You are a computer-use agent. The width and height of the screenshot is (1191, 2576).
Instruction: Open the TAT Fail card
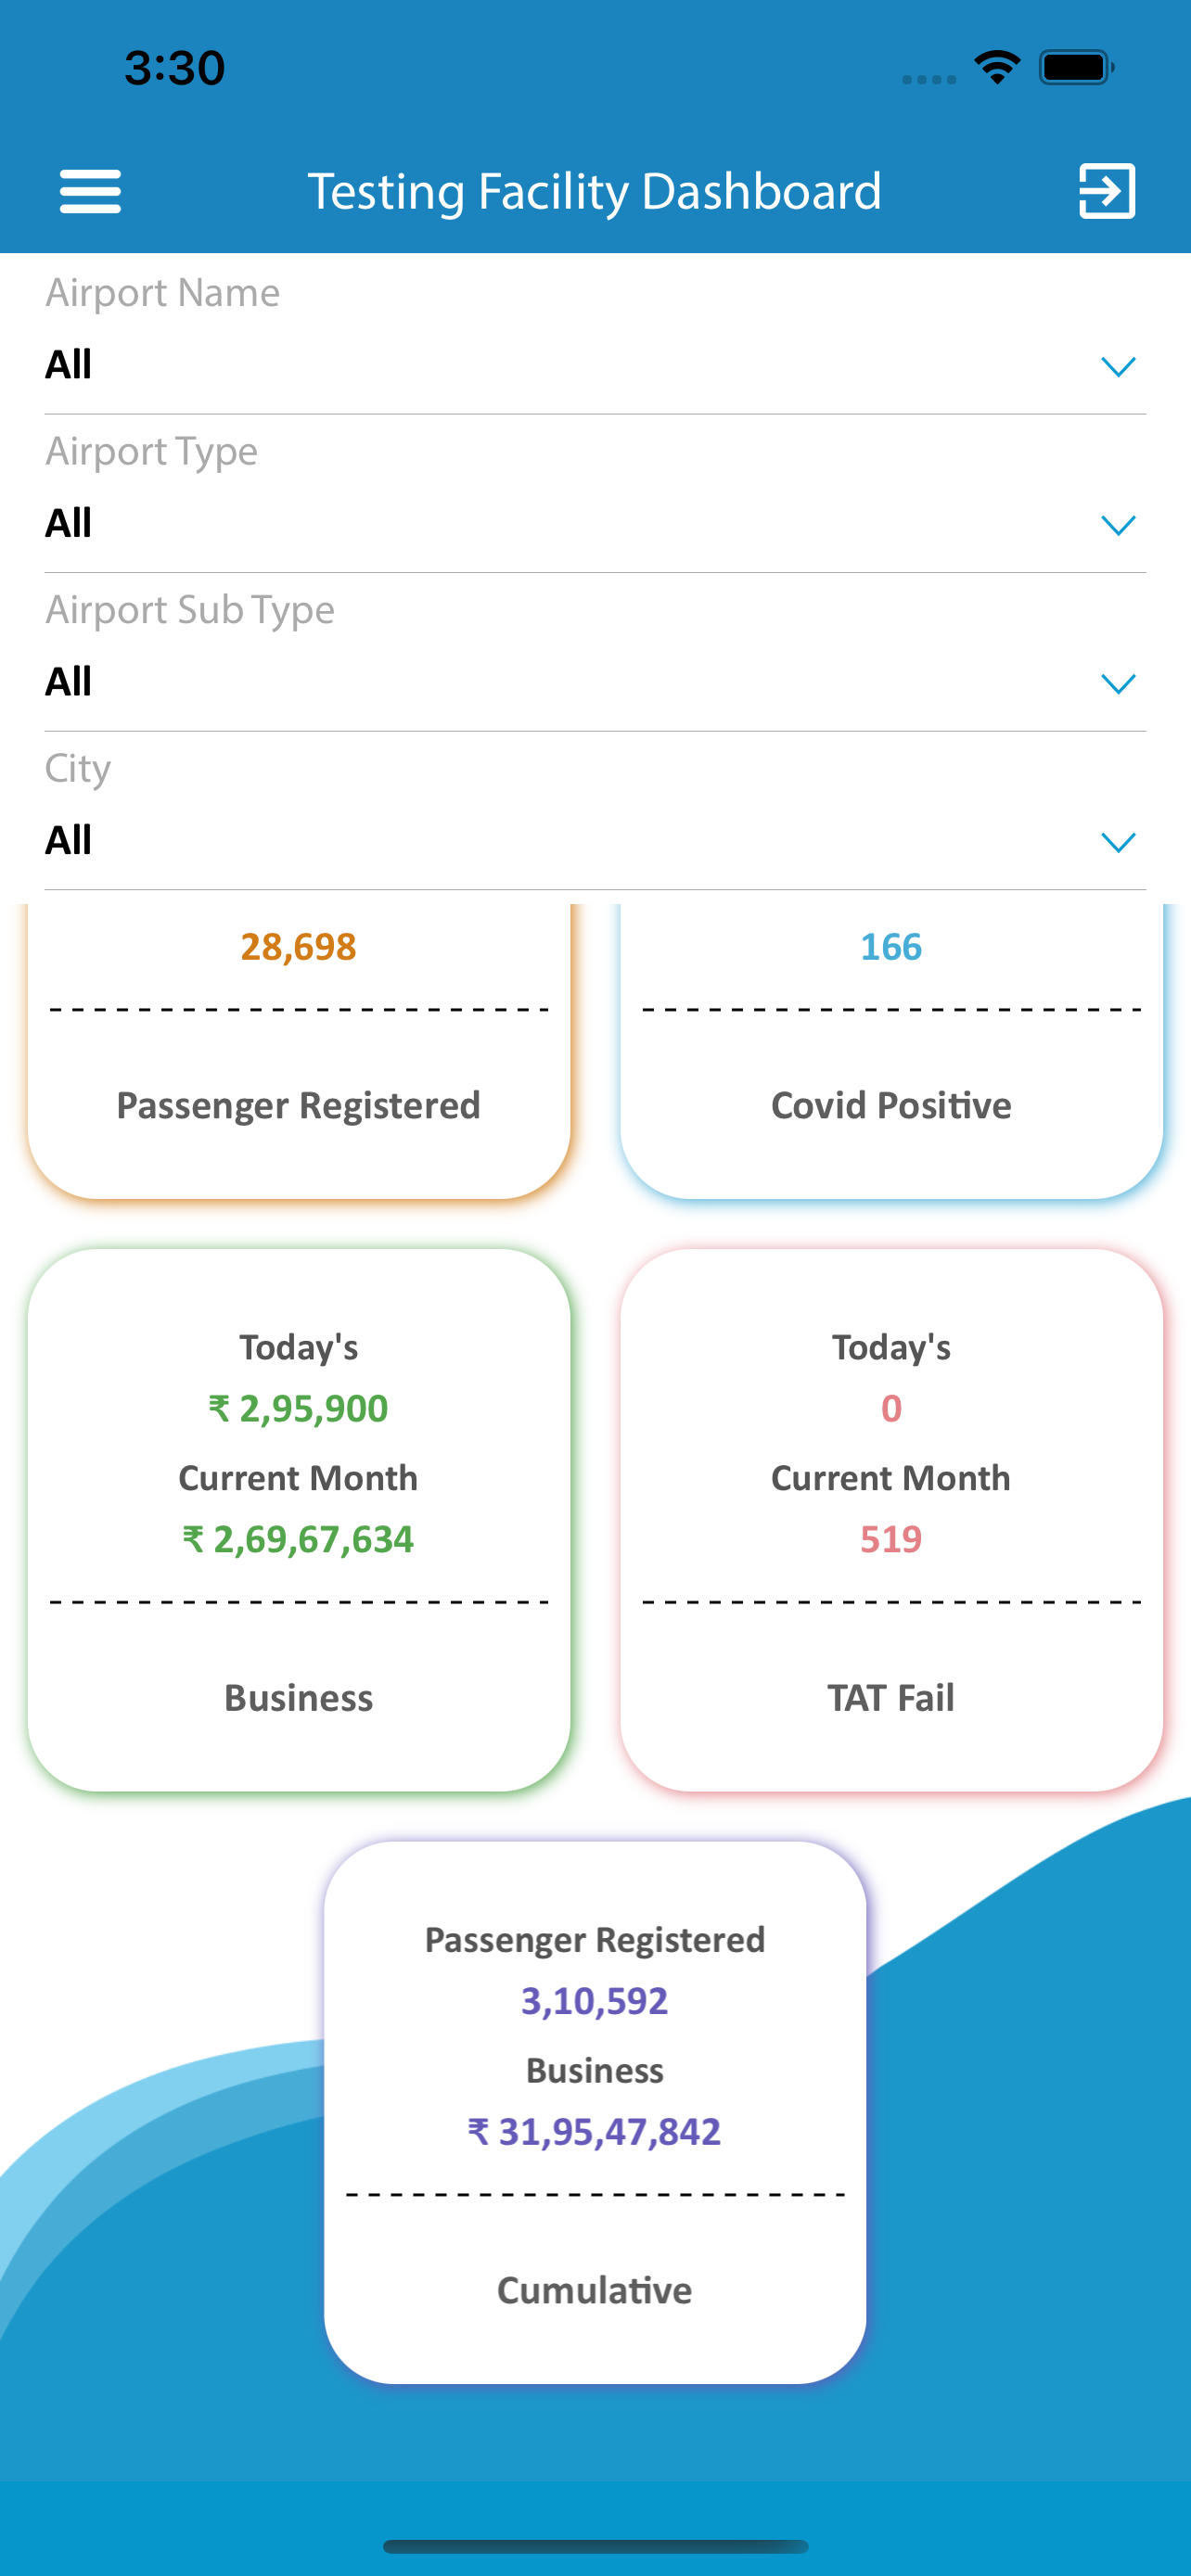[891, 1520]
